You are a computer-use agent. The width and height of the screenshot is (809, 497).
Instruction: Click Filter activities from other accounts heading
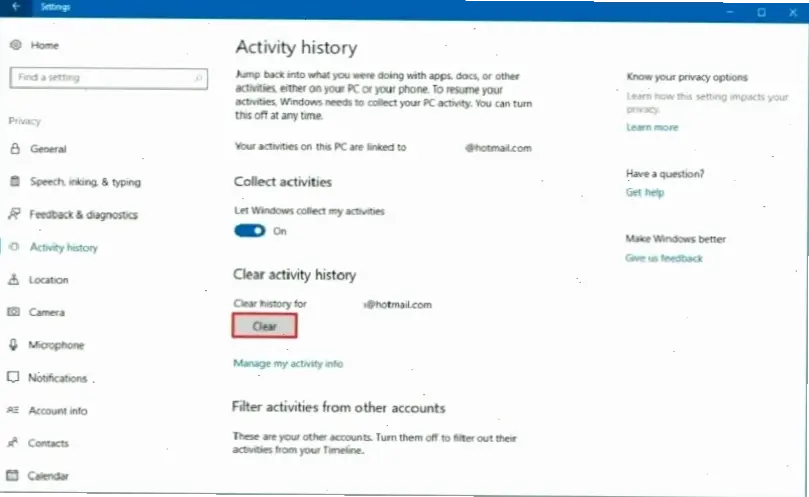(x=338, y=407)
